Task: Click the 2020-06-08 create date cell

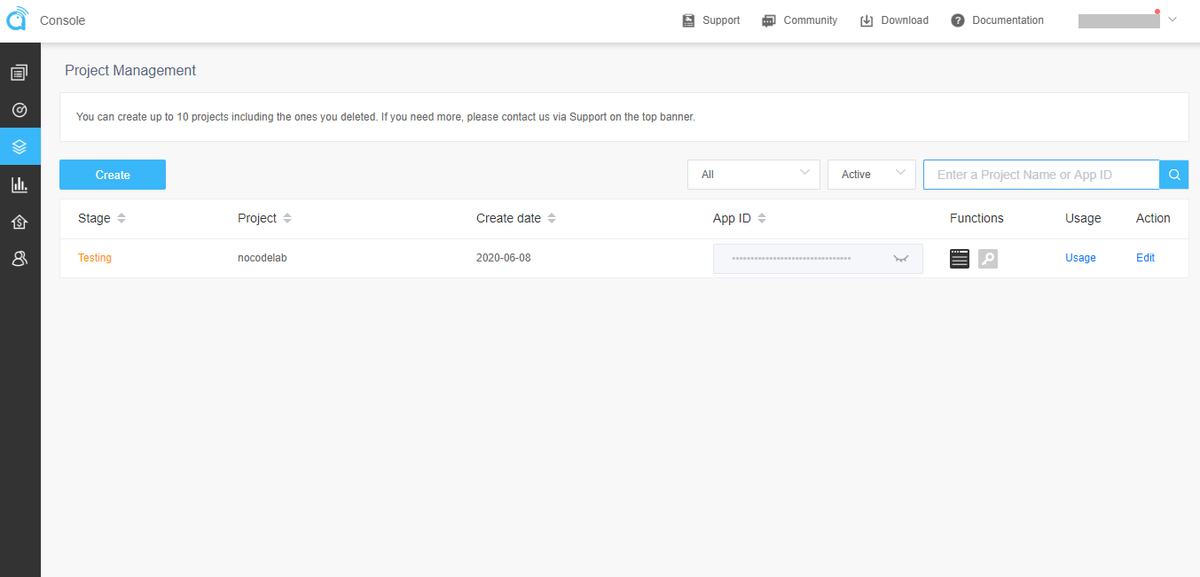Action: coord(504,258)
